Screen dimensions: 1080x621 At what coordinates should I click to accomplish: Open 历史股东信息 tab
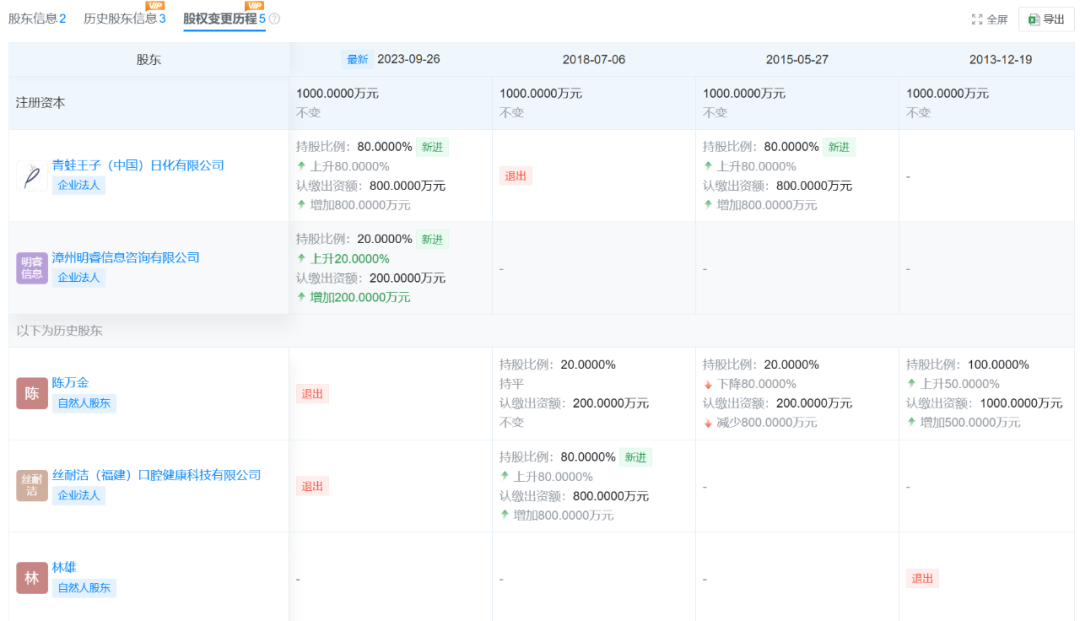pyautogui.click(x=124, y=19)
